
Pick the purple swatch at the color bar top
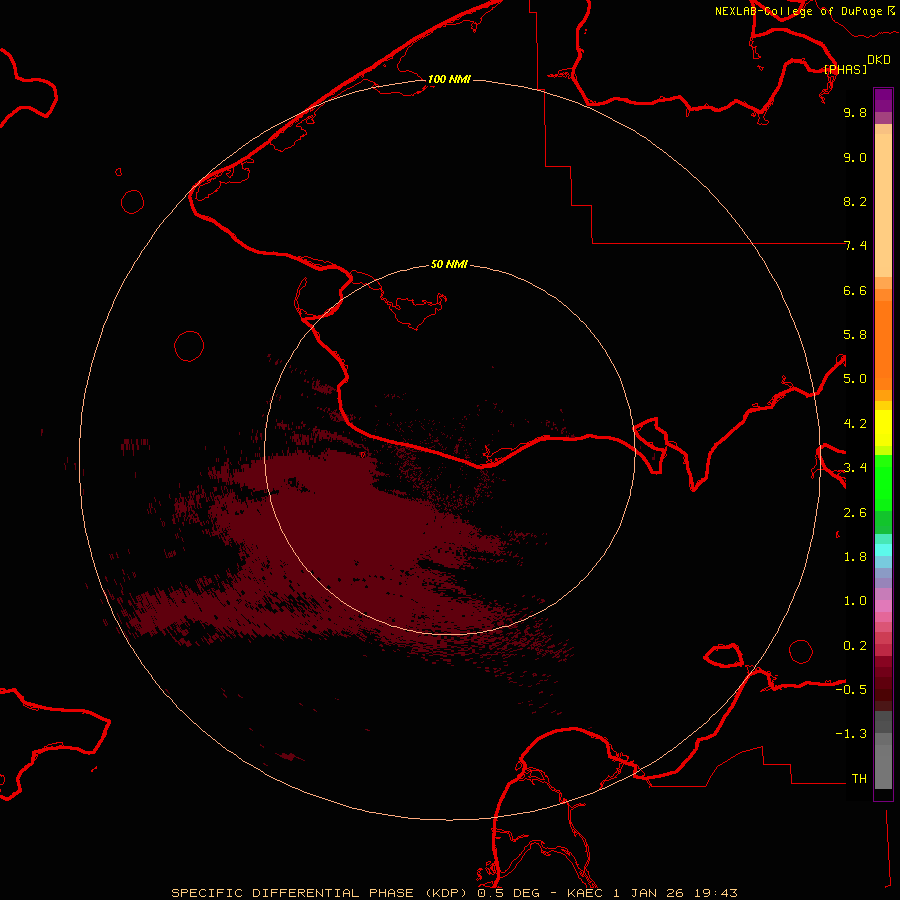(883, 100)
